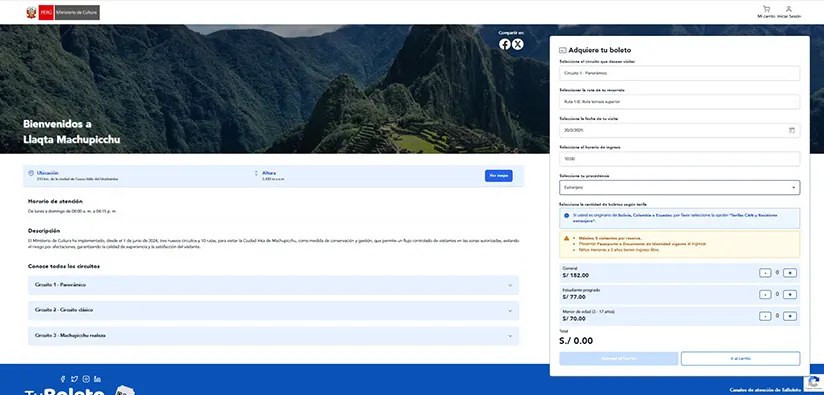
Task: Click the Ubicación map pin icon
Action: pyautogui.click(x=32, y=173)
